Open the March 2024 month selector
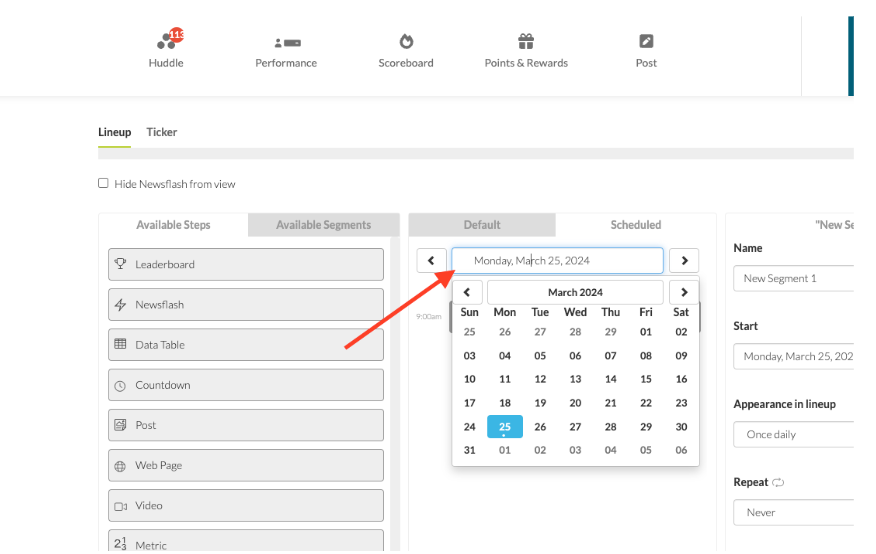The width and height of the screenshot is (876, 554). point(575,292)
